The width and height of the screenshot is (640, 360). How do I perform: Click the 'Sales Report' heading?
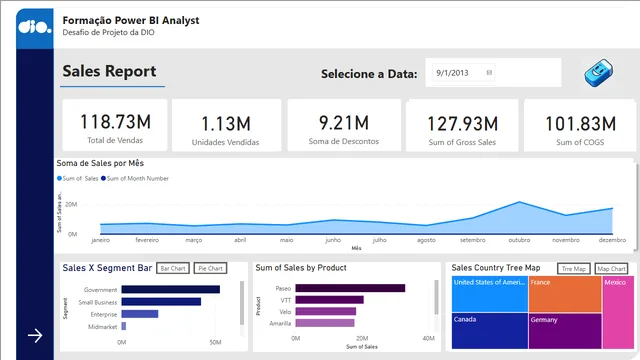pyautogui.click(x=109, y=71)
